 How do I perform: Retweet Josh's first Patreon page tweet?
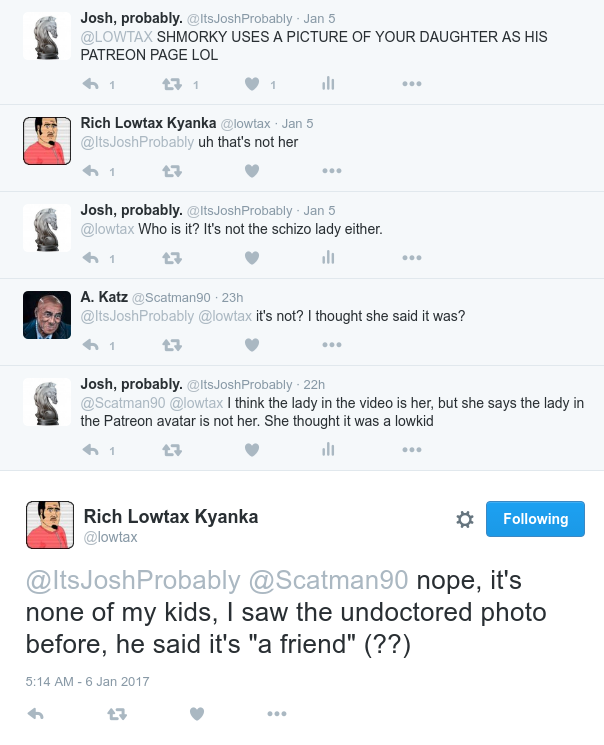(x=172, y=84)
